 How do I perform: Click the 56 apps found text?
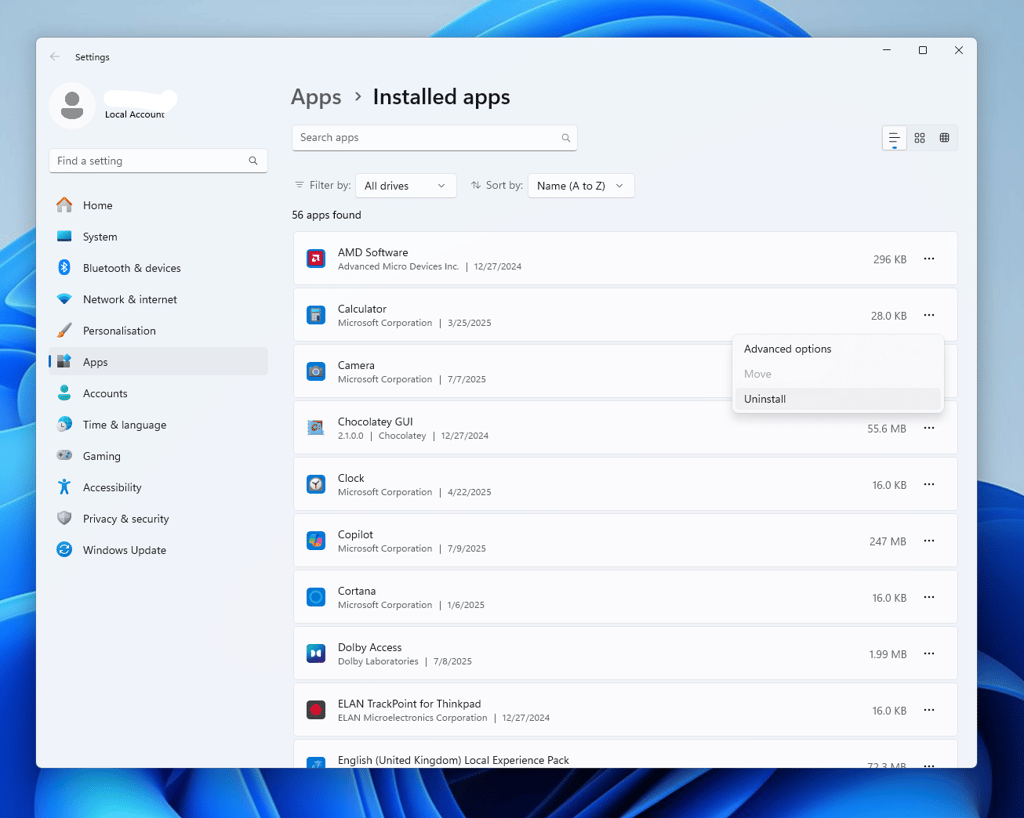pyautogui.click(x=327, y=215)
